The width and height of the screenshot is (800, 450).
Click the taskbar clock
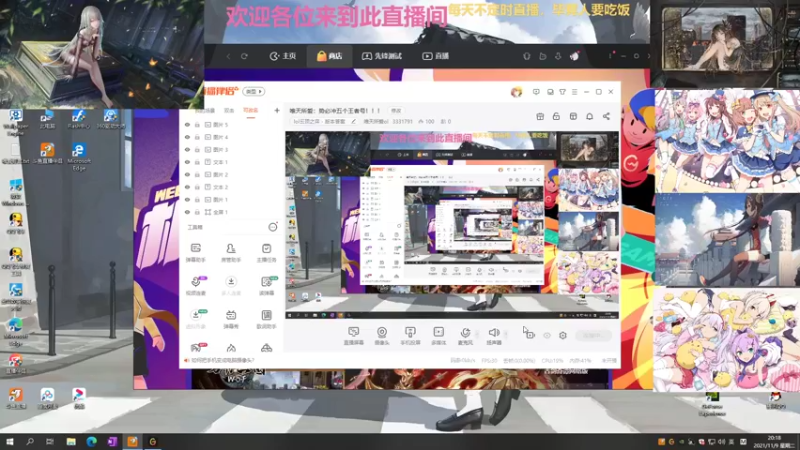774,442
